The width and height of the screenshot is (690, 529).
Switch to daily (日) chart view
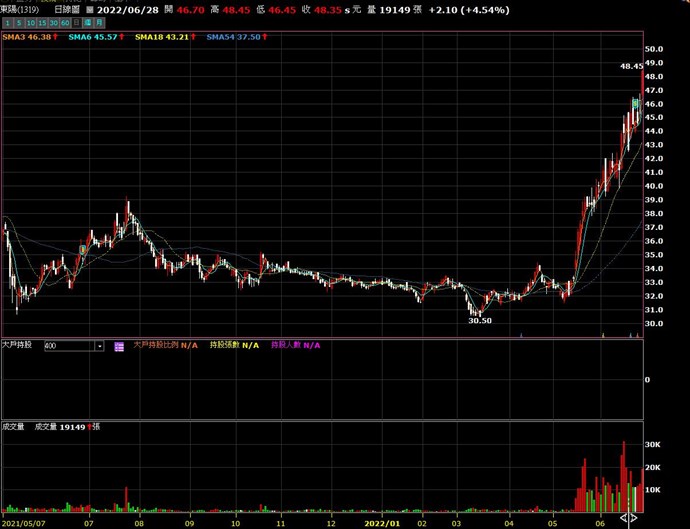[76, 22]
